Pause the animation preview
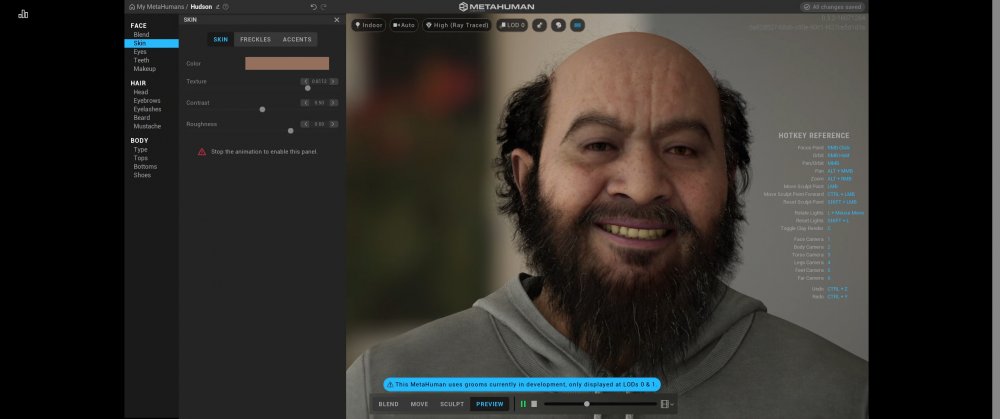This screenshot has width=1000, height=419. click(523, 404)
